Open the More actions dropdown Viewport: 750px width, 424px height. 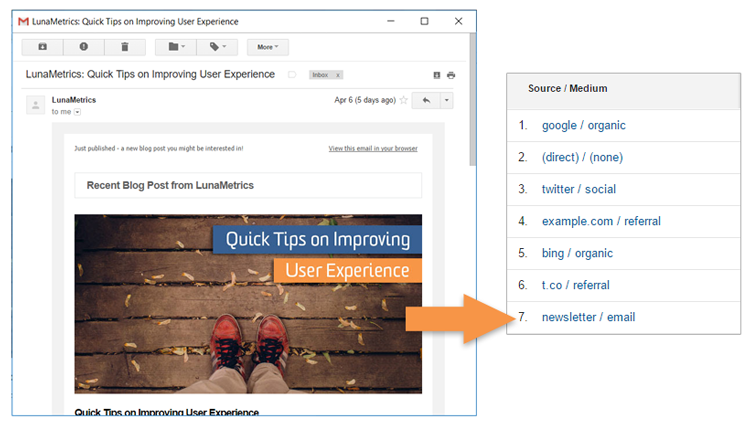pyautogui.click(x=268, y=47)
